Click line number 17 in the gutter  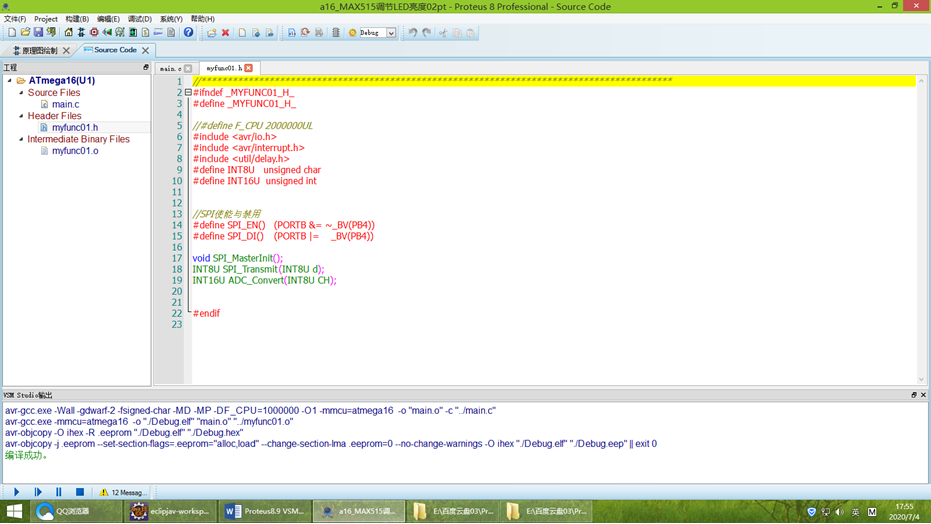coord(177,258)
